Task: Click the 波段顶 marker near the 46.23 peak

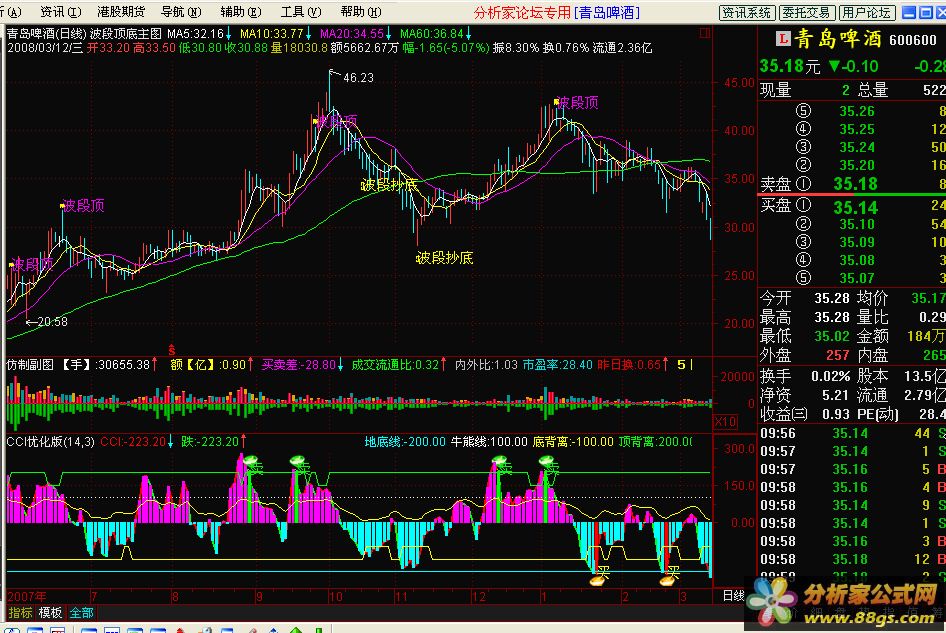Action: click(335, 121)
